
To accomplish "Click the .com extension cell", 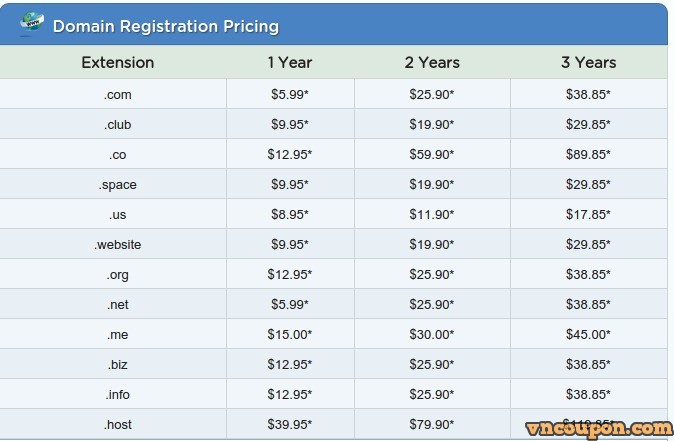I will pyautogui.click(x=117, y=95).
